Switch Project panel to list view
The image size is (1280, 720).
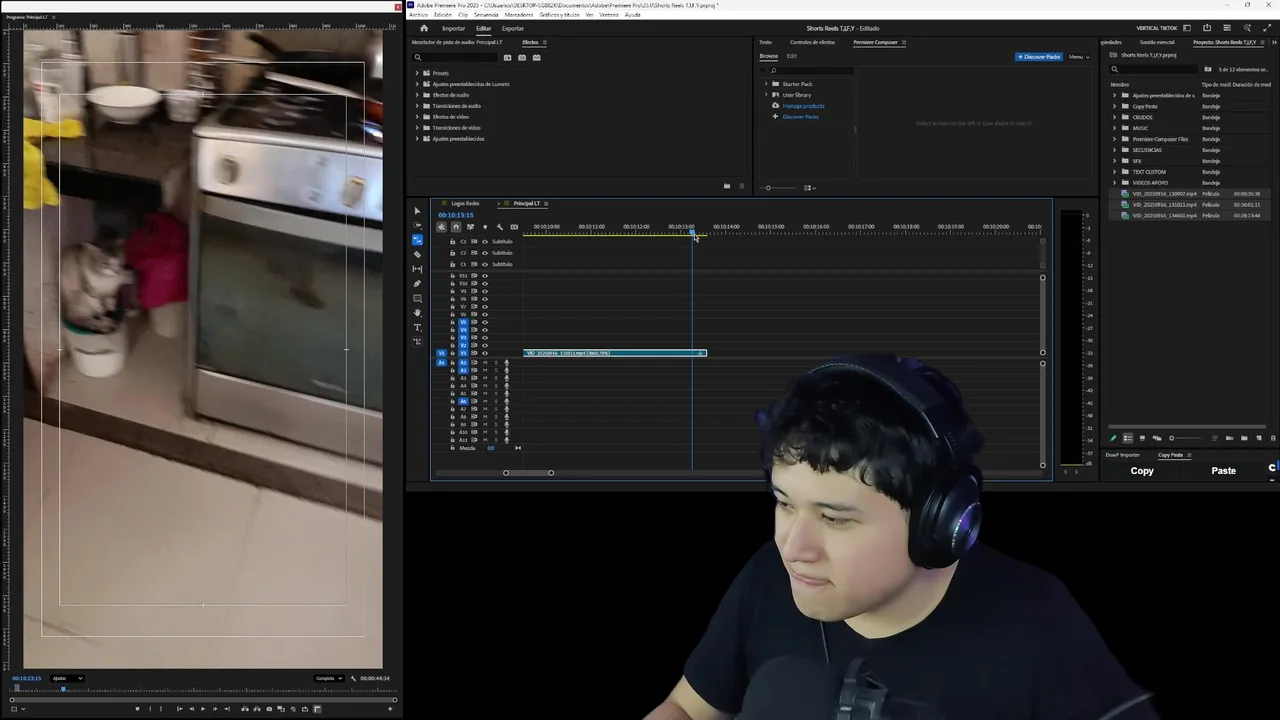[x=1128, y=438]
